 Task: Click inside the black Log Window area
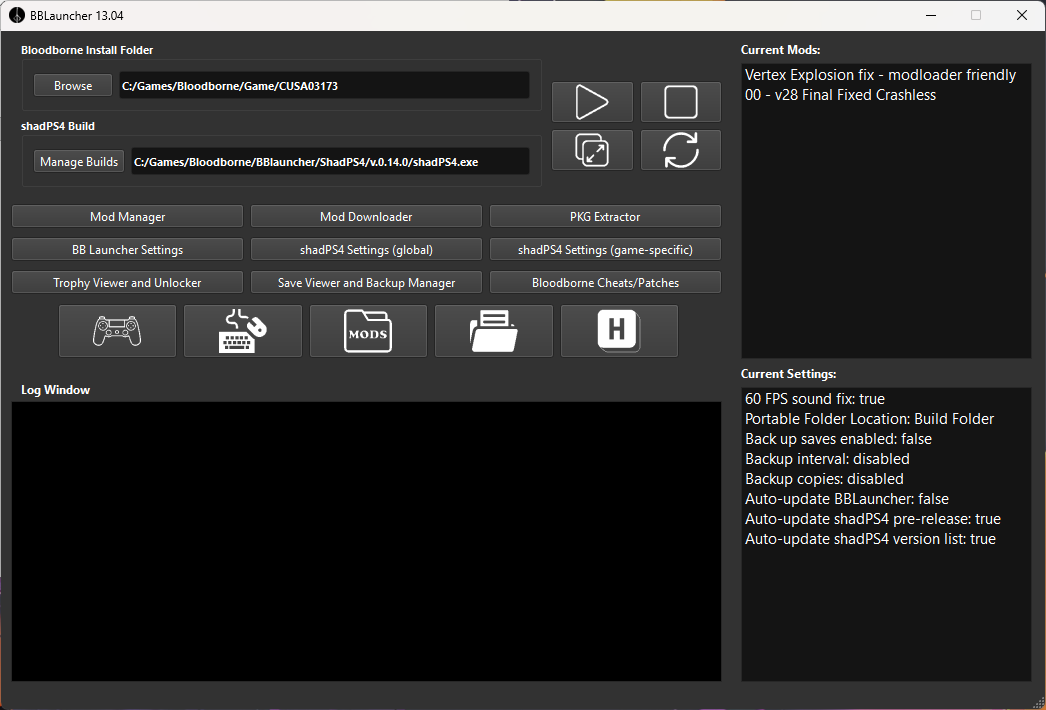pos(366,541)
